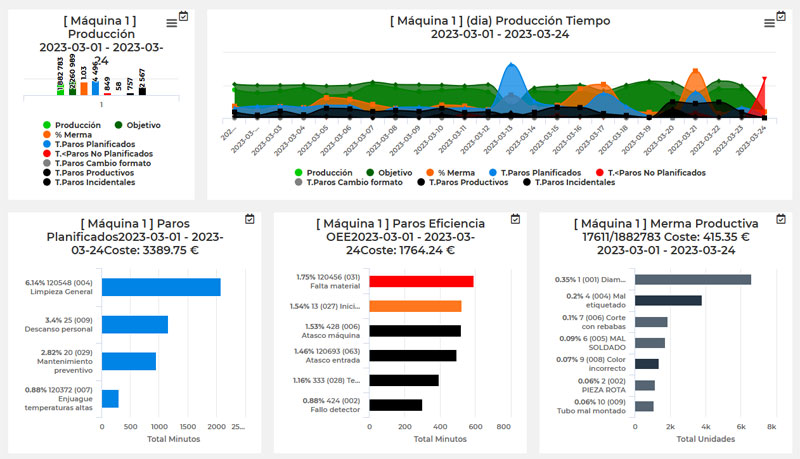Open calendar icon on Producción panel
Image resolution: width=800 pixels, height=459 pixels.
(x=182, y=16)
